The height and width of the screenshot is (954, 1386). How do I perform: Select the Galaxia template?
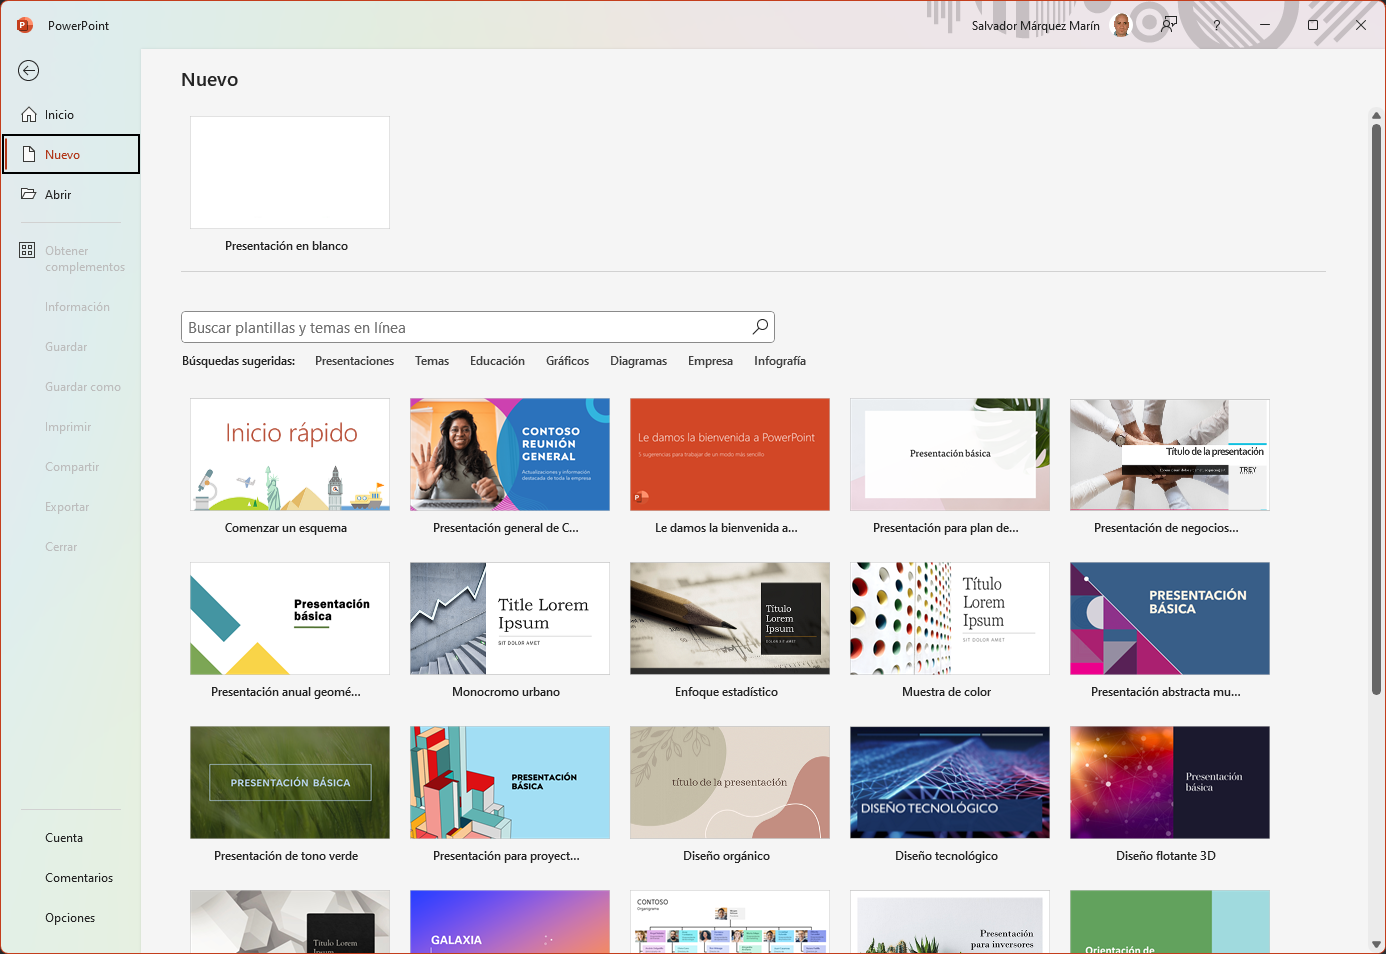point(510,921)
